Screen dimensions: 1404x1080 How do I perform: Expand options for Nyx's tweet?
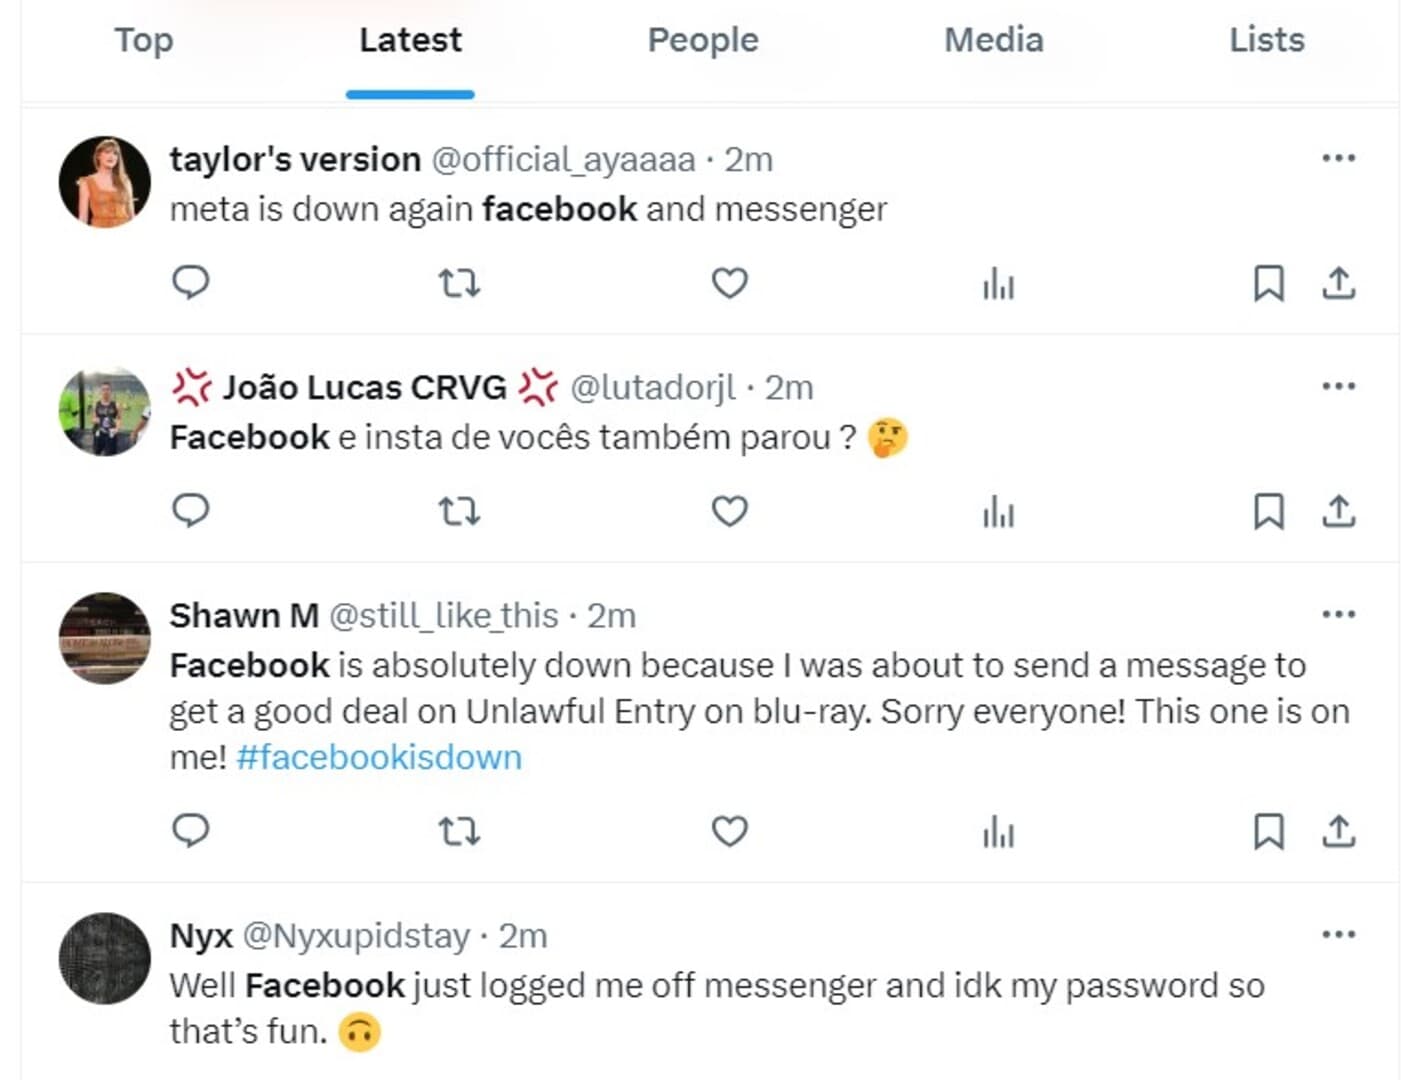[1337, 933]
